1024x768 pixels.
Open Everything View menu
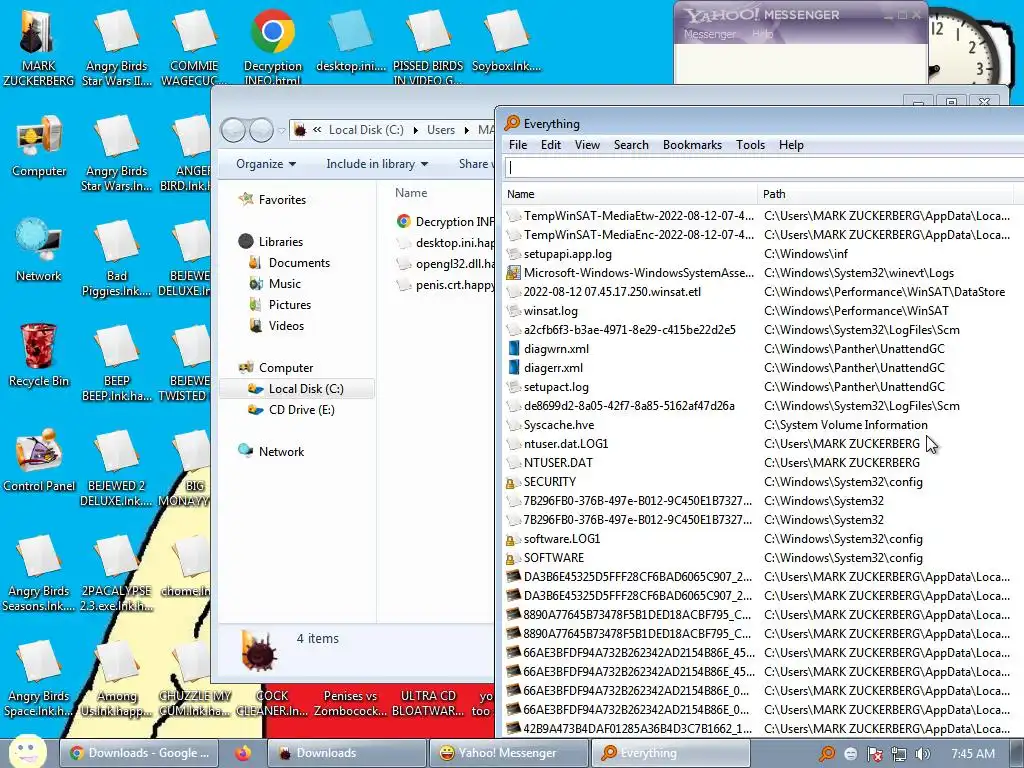pos(587,145)
